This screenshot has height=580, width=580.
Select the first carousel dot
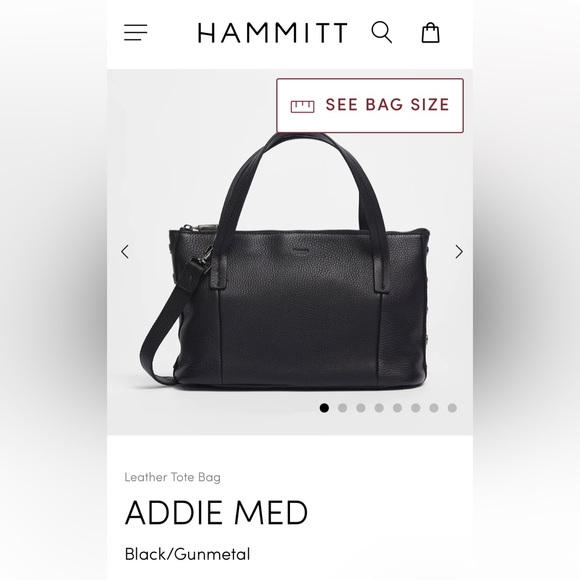pyautogui.click(x=324, y=408)
